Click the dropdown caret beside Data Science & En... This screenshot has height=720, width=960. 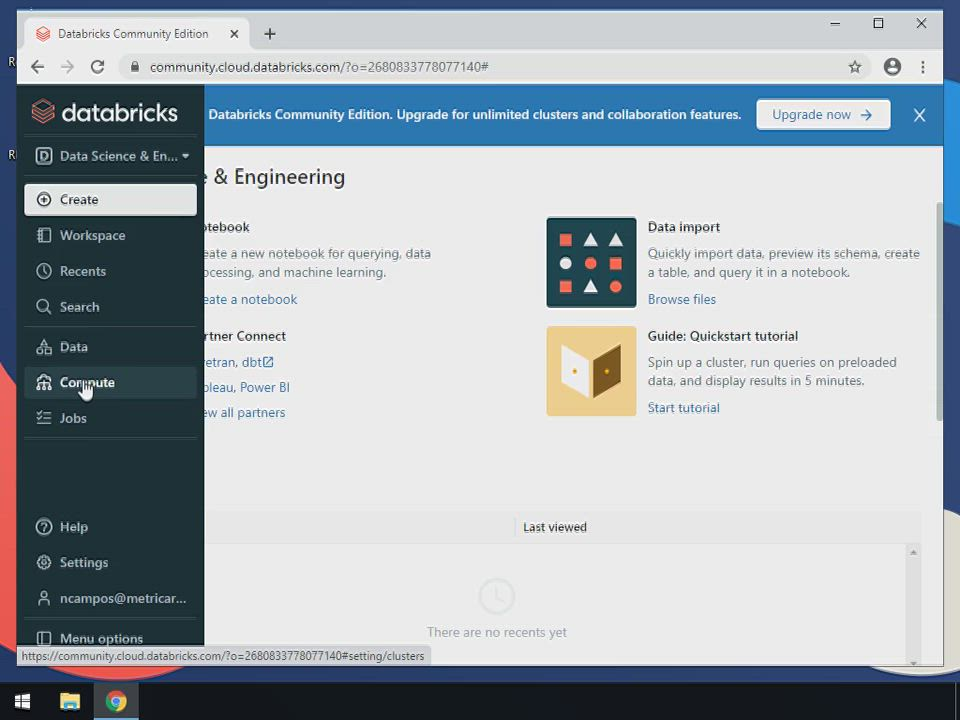pyautogui.click(x=186, y=156)
